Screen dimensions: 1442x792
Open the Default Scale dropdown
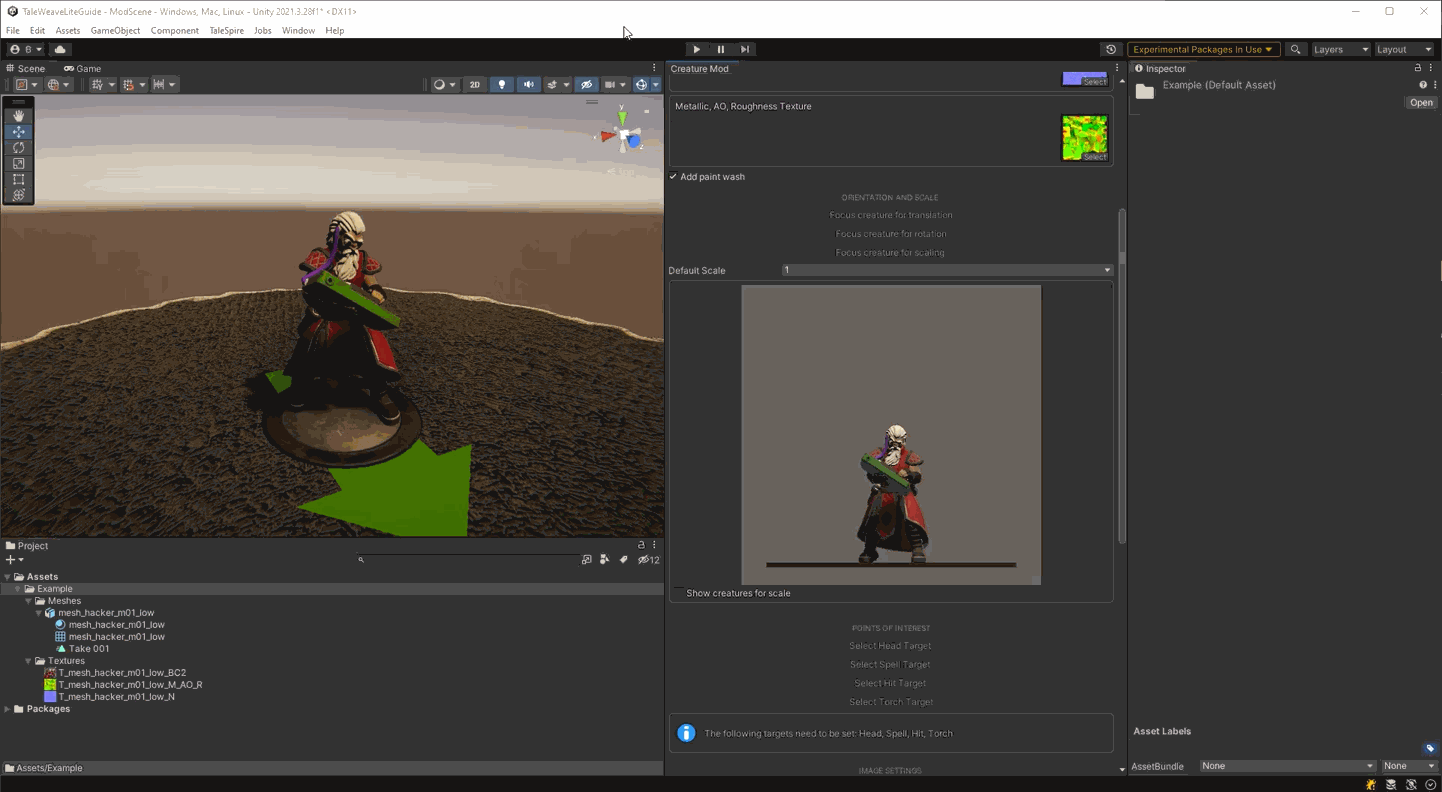pos(946,270)
